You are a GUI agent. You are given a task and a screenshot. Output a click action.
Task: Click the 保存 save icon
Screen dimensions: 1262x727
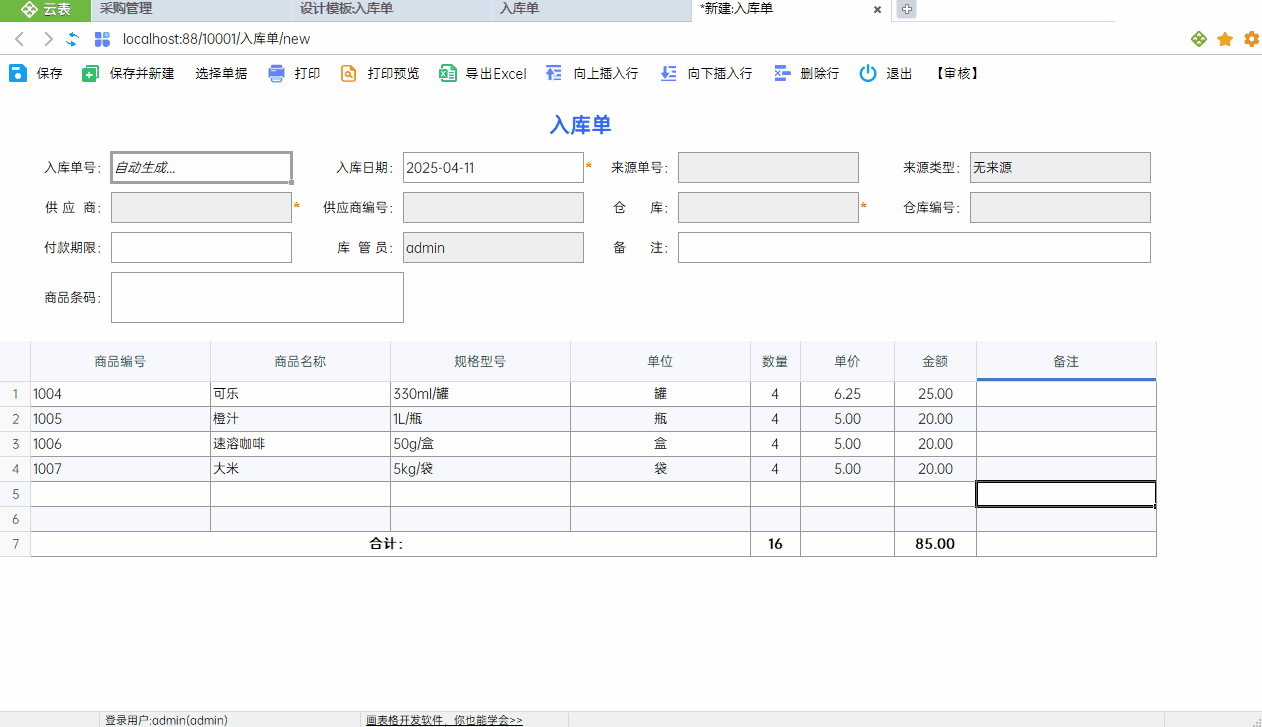[x=18, y=73]
